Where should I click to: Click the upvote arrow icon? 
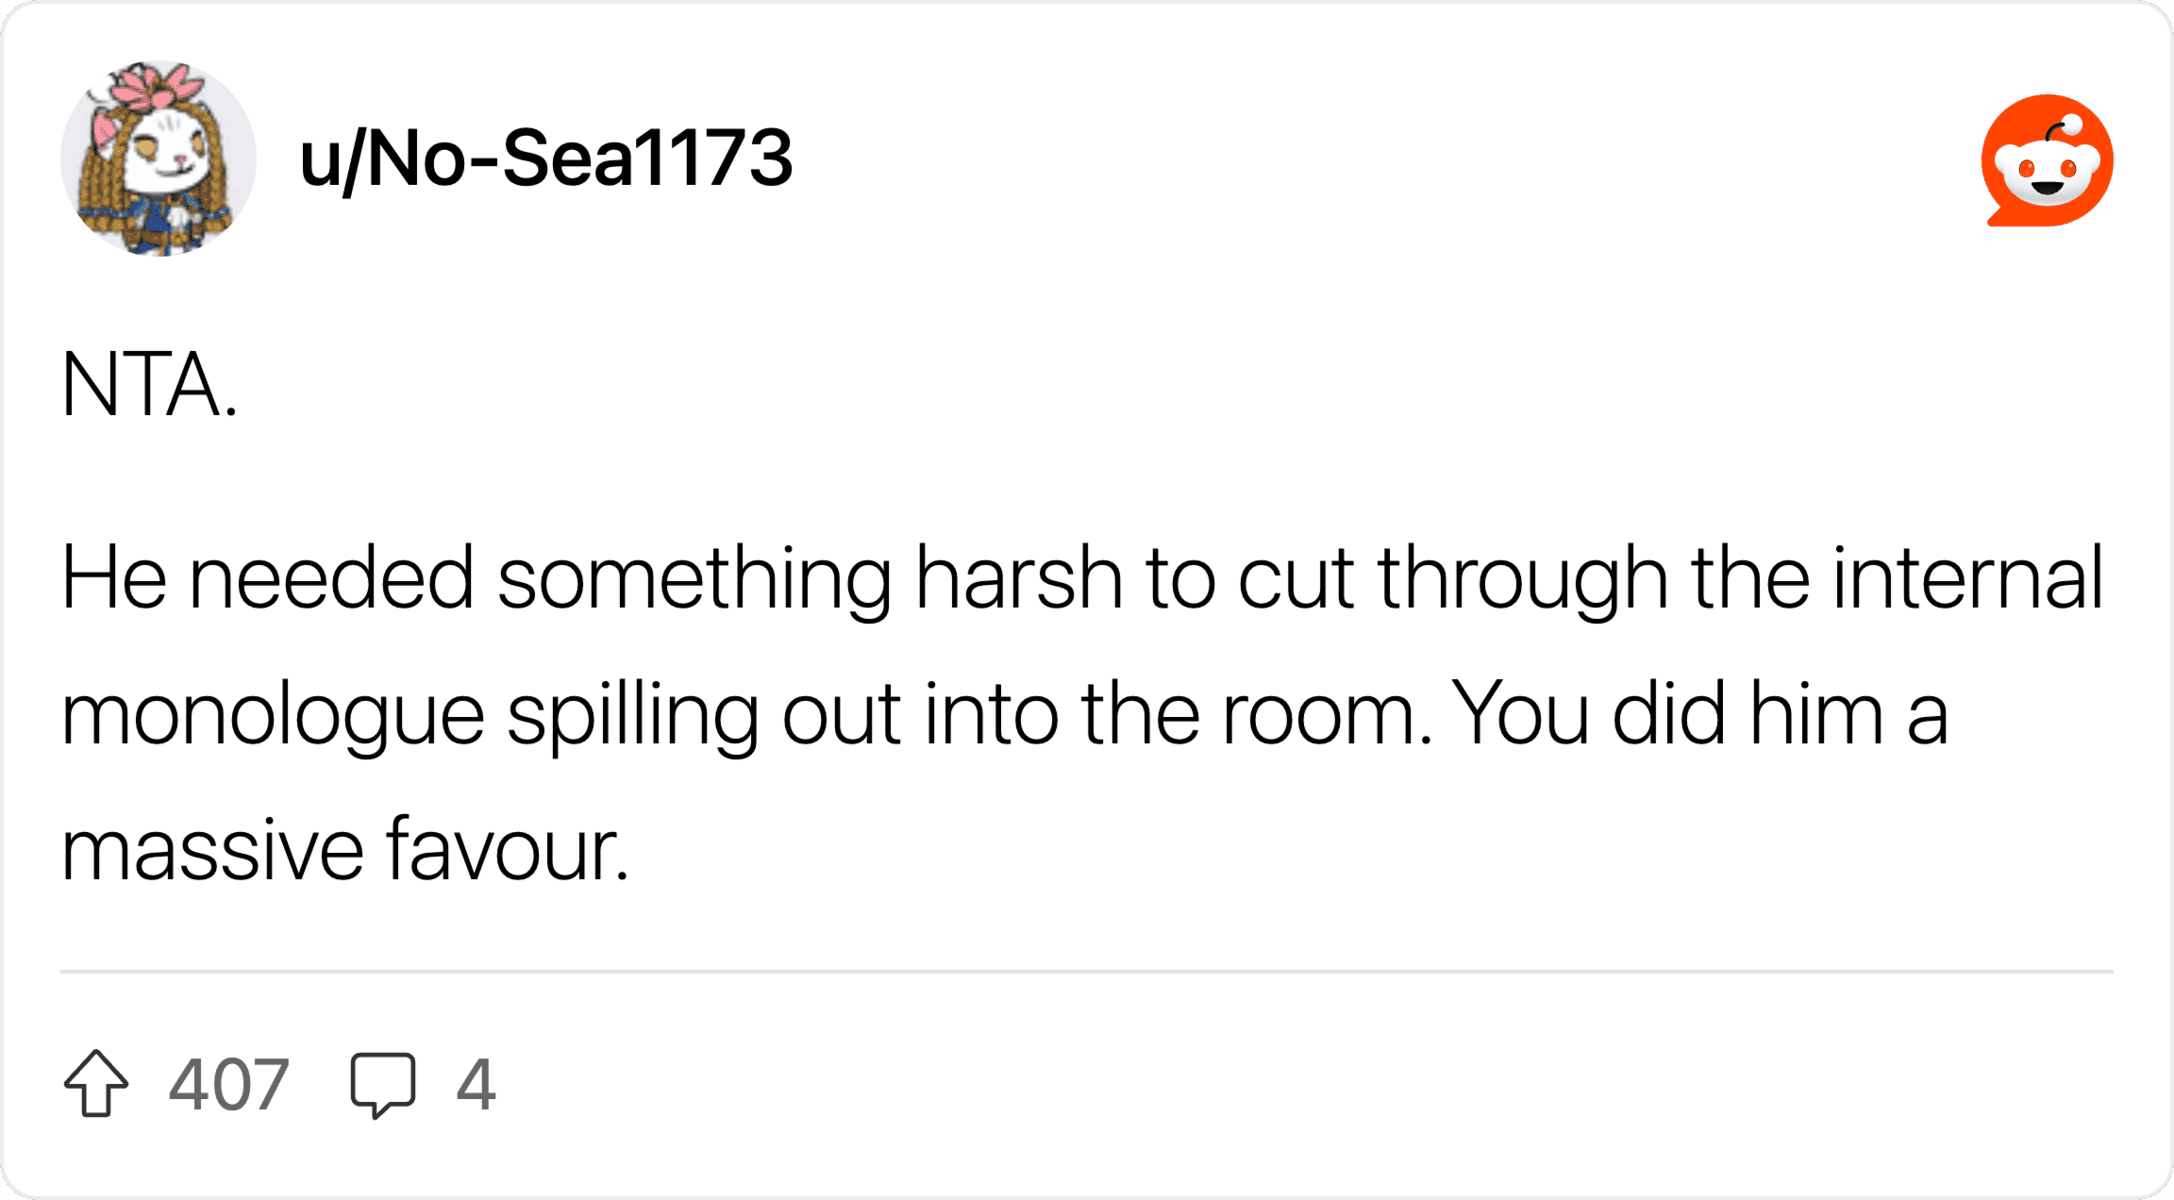pos(96,1083)
